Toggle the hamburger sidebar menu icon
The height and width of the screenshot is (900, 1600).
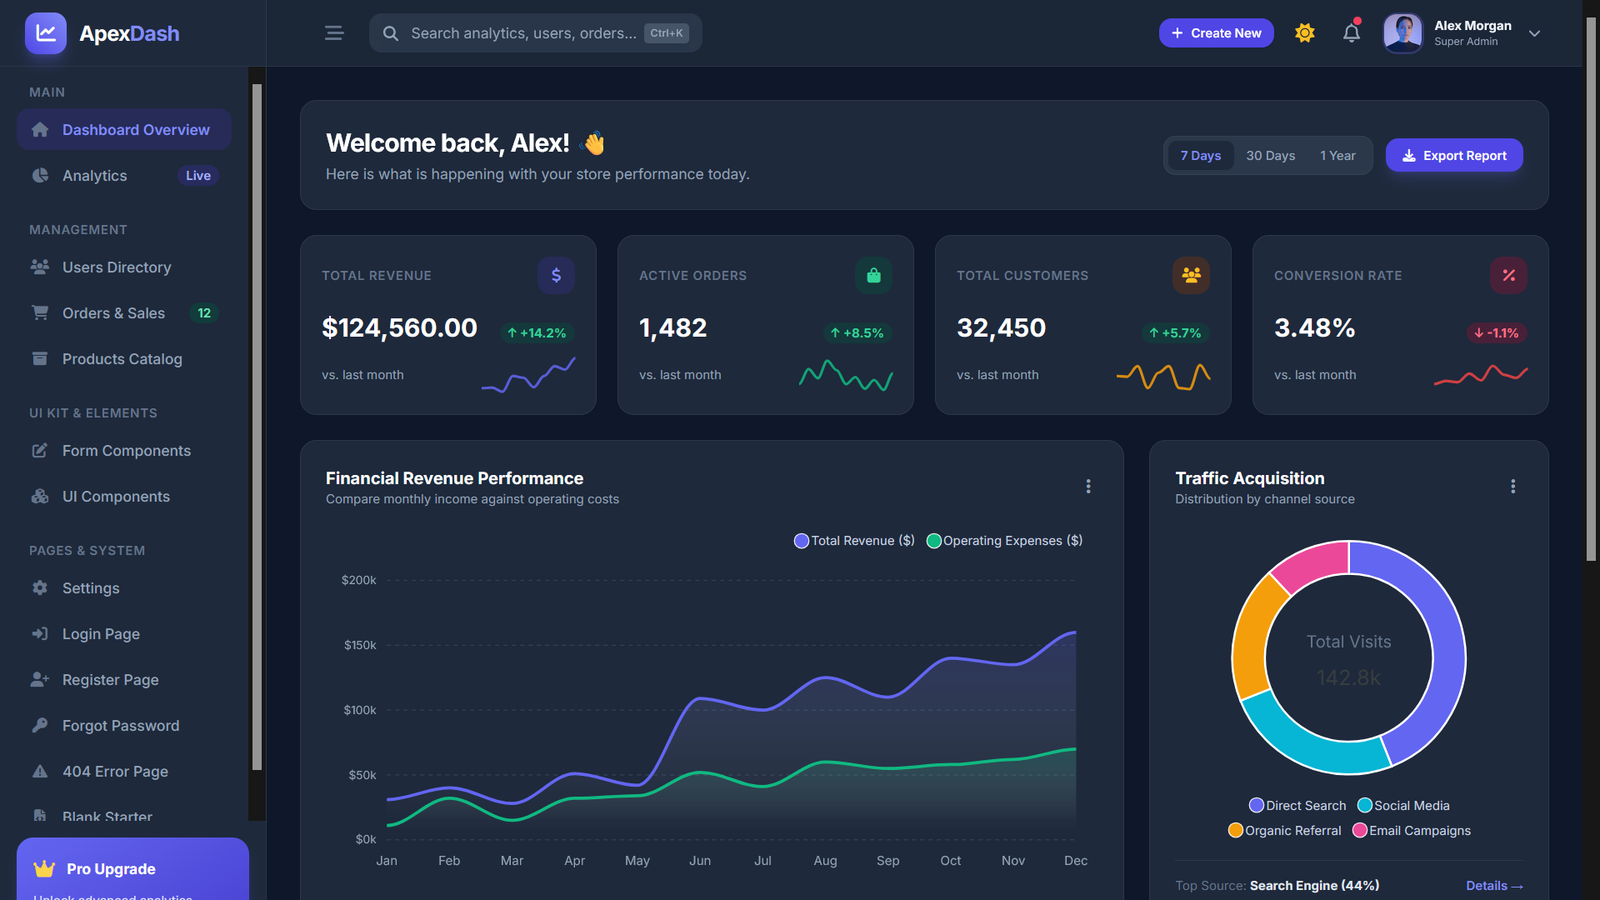[334, 33]
